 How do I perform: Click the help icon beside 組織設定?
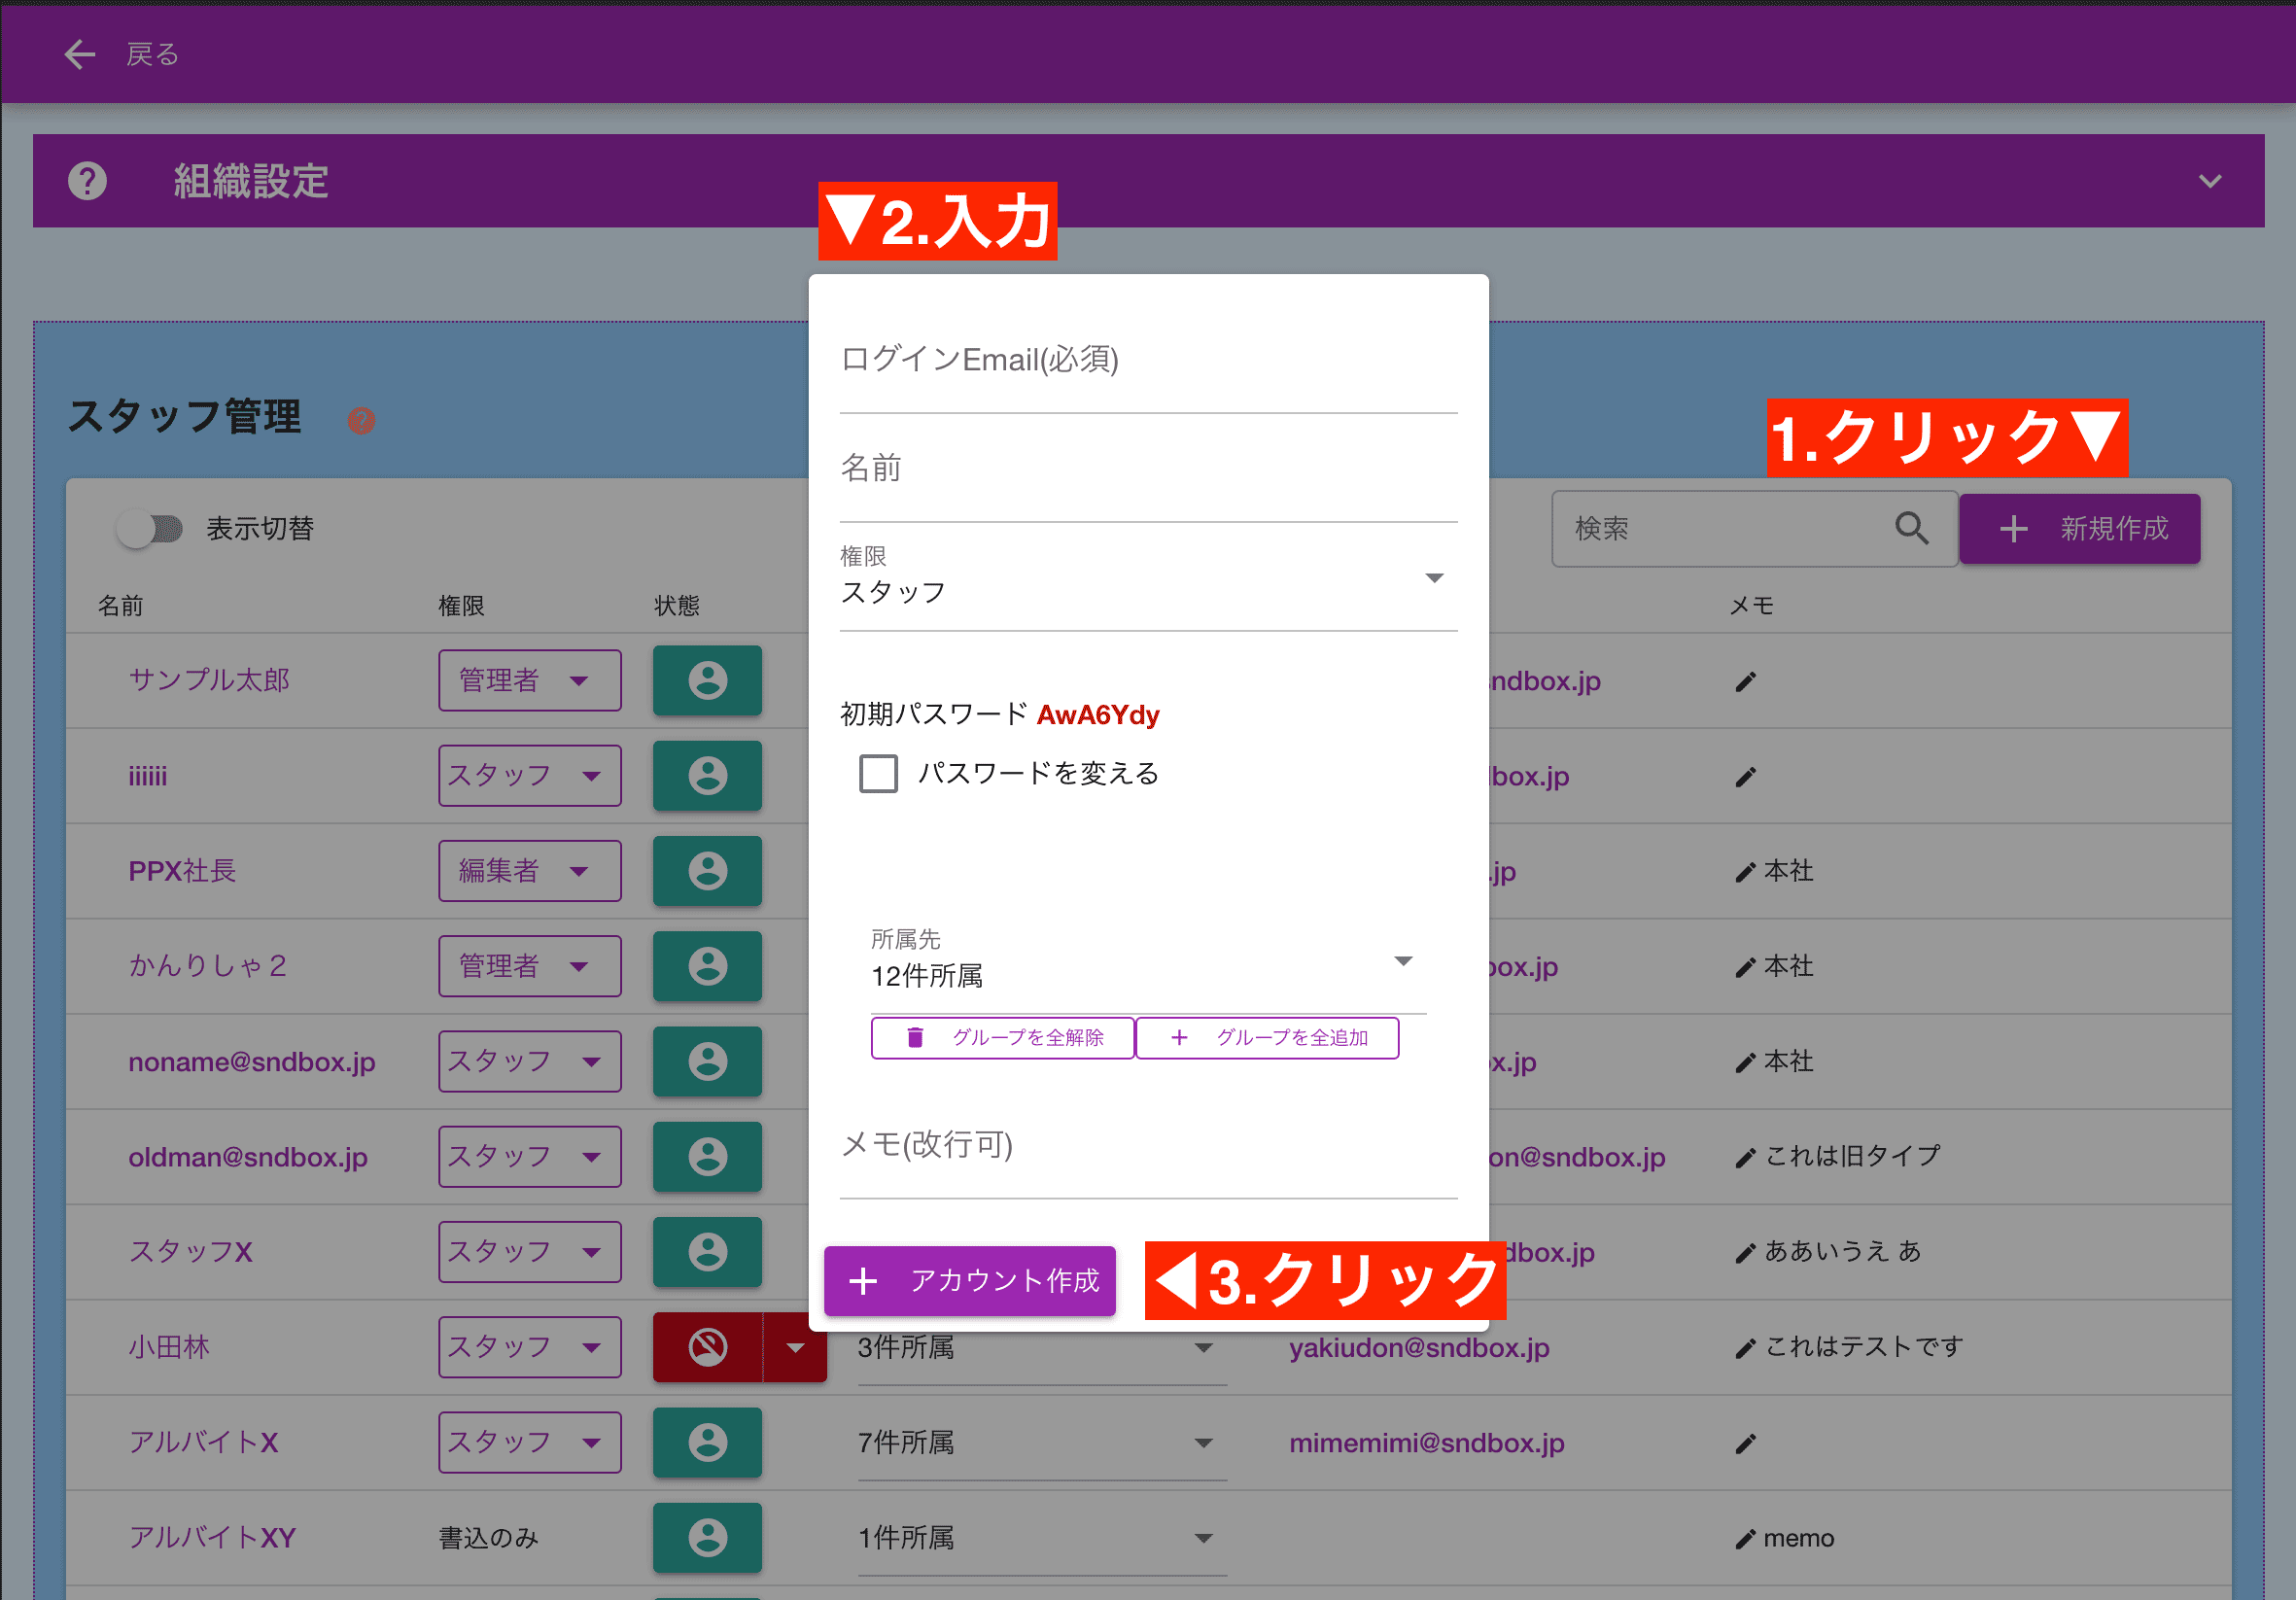pyautogui.click(x=87, y=181)
